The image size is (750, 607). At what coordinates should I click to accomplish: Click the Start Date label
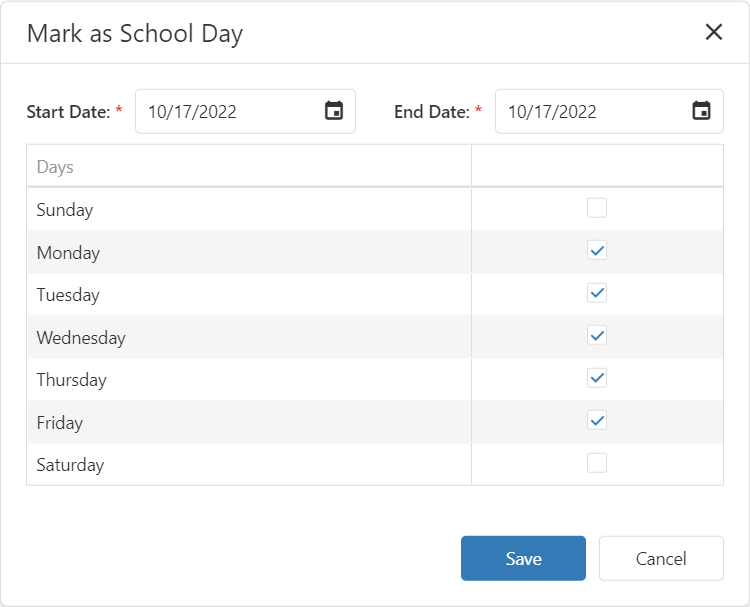68,112
